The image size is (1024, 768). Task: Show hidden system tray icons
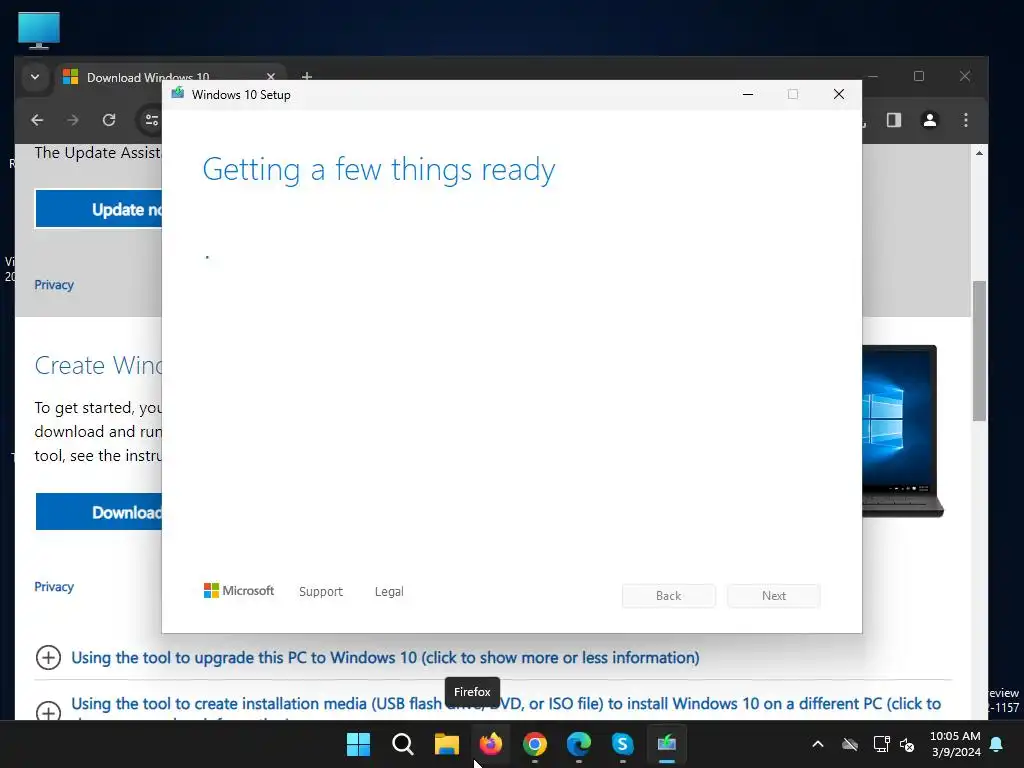pyautogui.click(x=818, y=744)
